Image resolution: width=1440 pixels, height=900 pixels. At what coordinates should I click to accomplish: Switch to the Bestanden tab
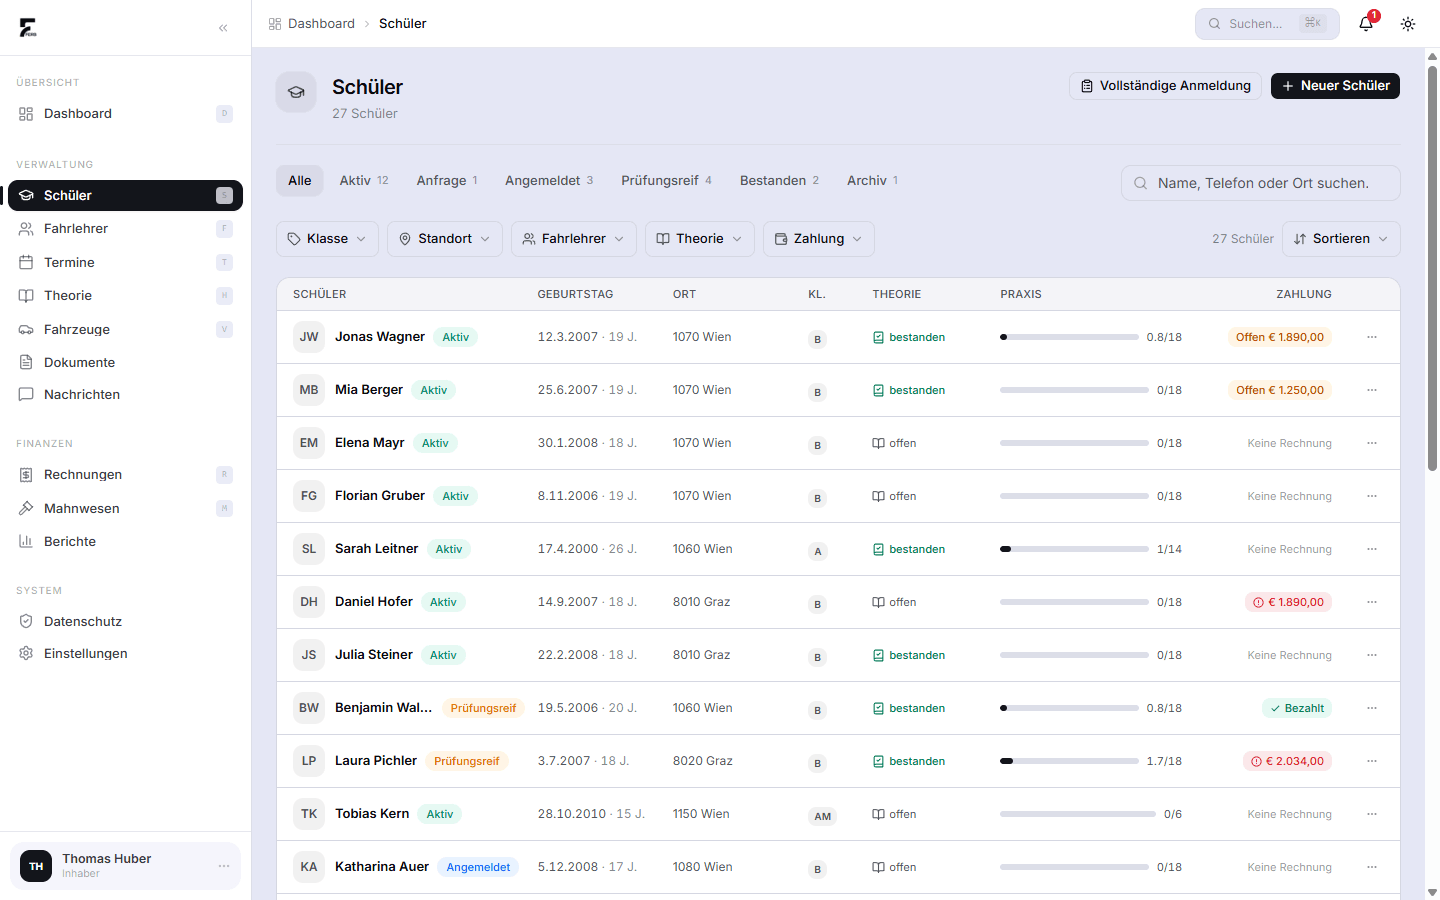pyautogui.click(x=779, y=181)
